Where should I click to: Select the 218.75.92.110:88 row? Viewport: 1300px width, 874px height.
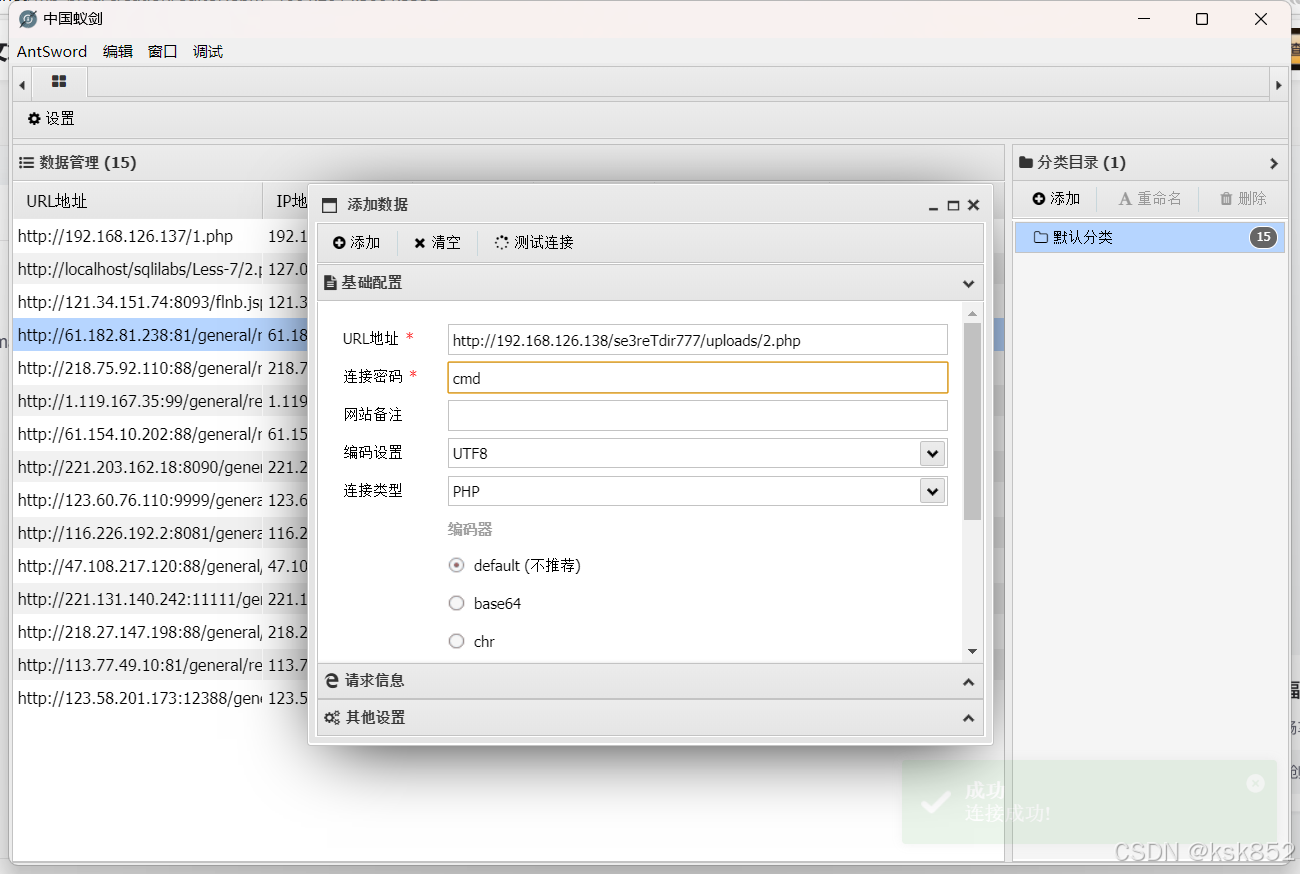160,368
